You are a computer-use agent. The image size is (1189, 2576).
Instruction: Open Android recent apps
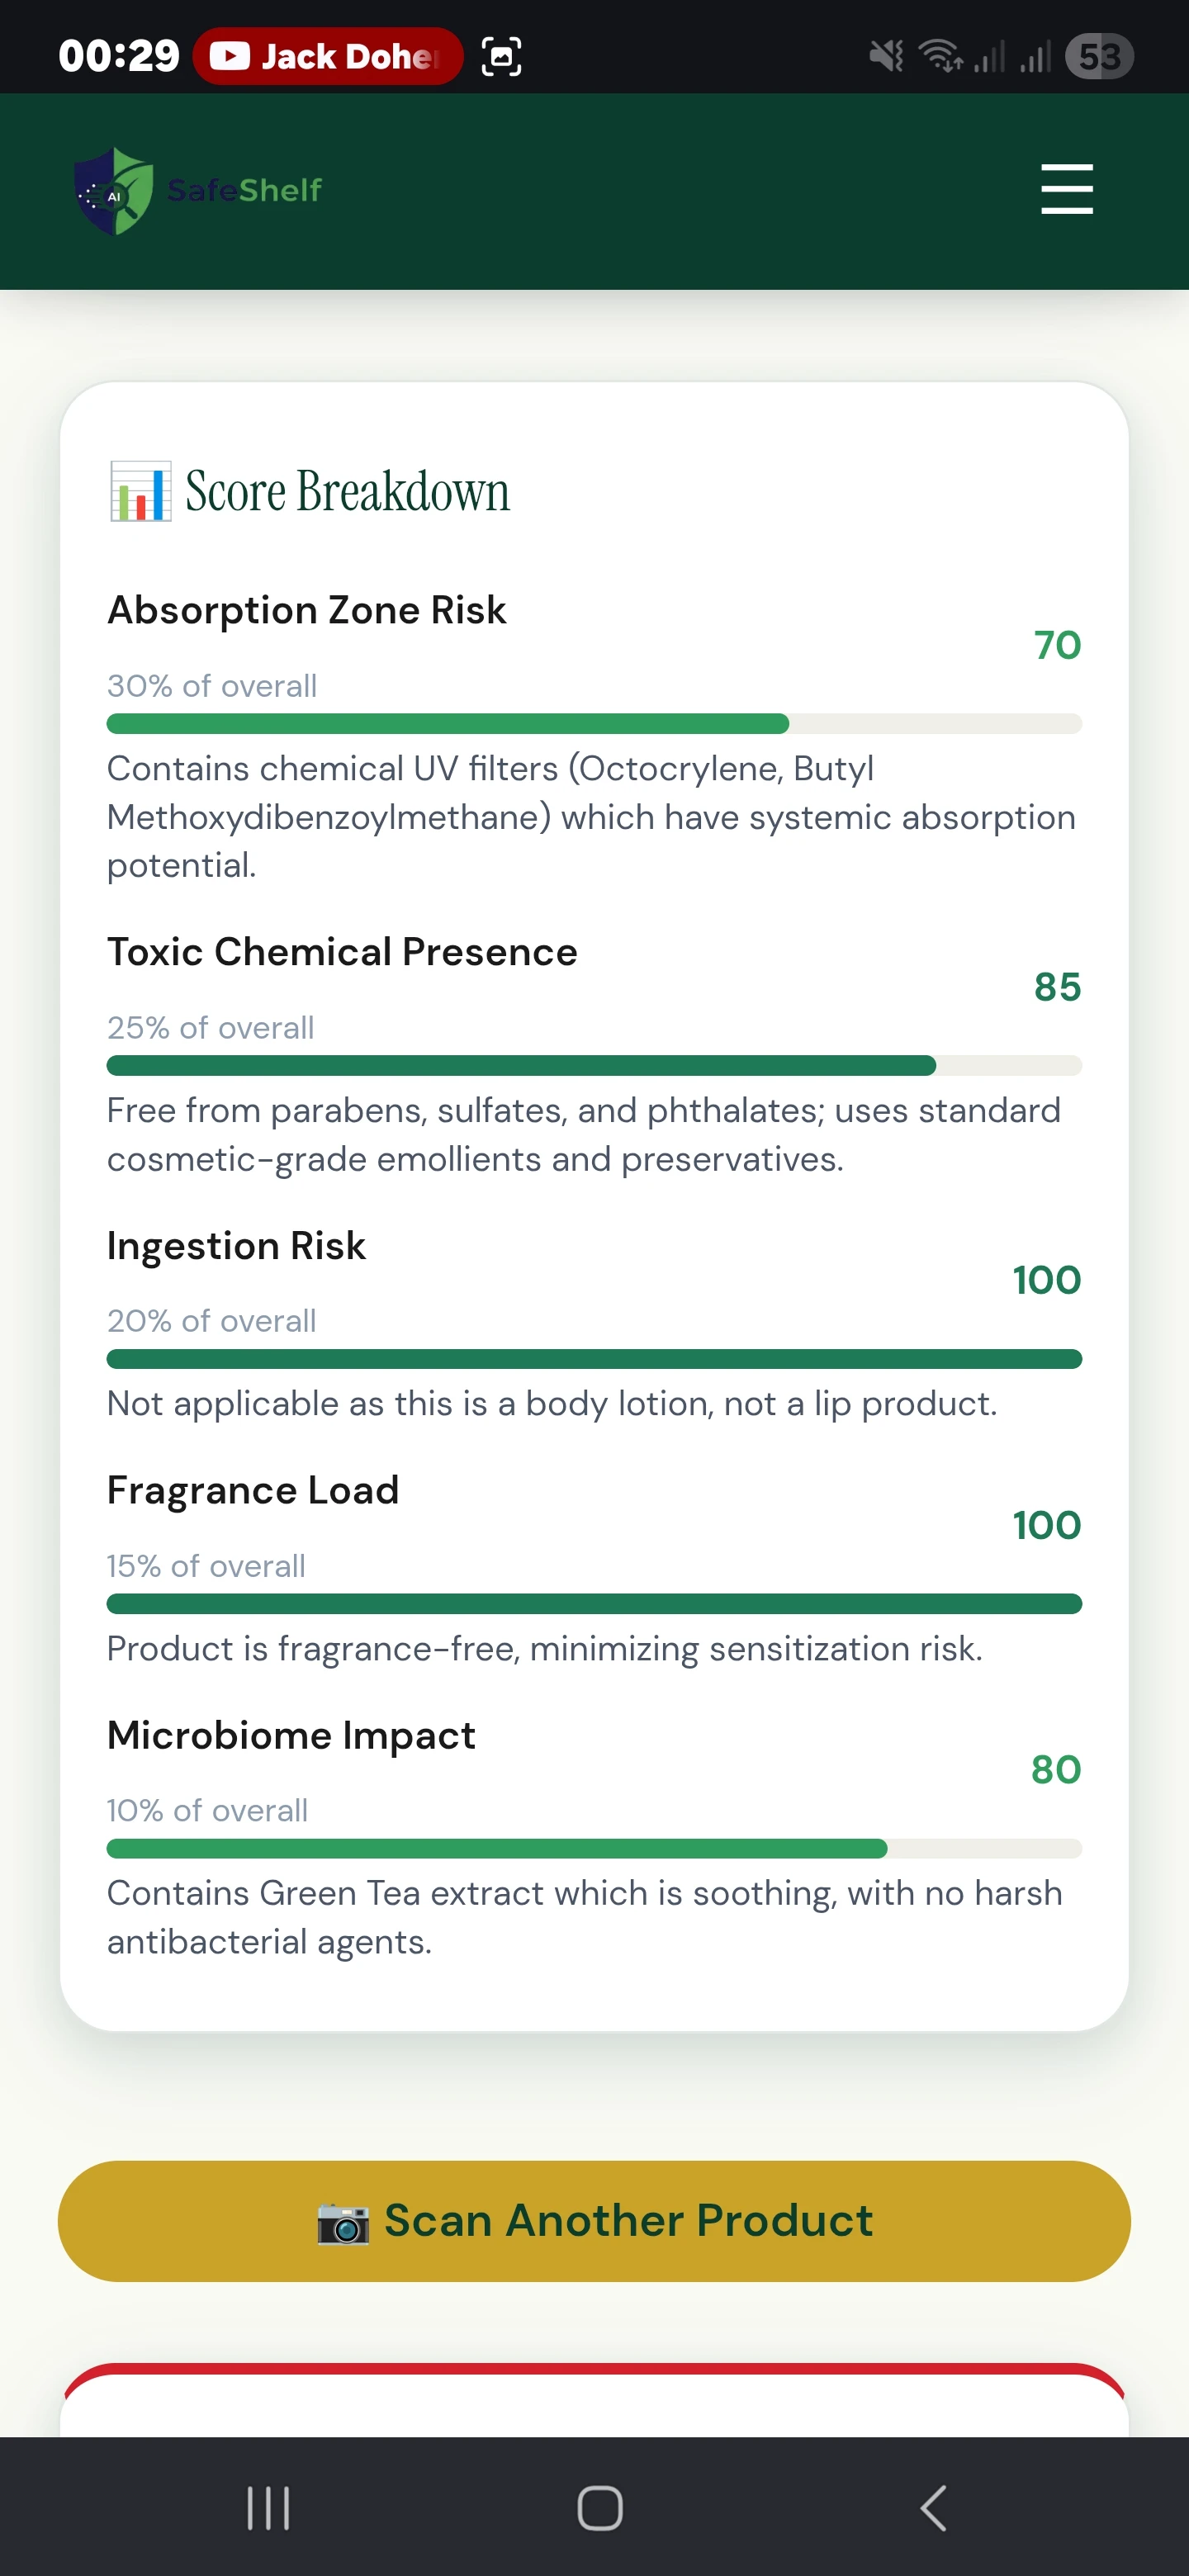[268, 2507]
